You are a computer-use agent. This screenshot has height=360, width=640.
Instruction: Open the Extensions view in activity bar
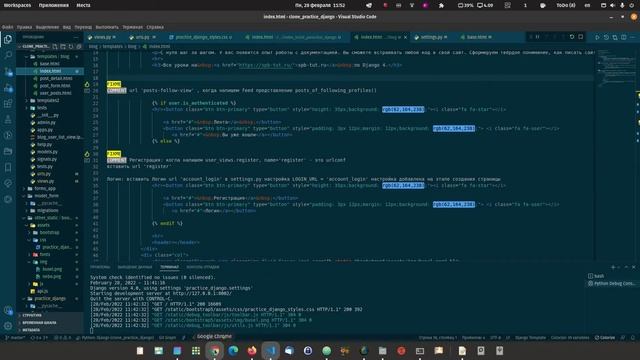tap(8, 104)
